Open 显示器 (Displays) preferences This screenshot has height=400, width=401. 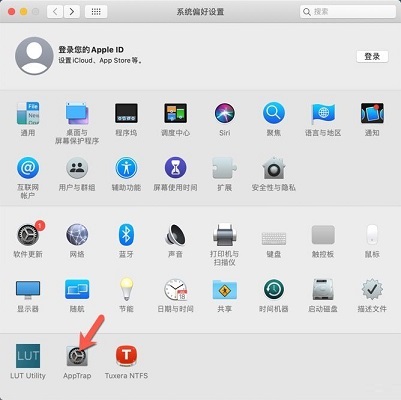point(28,289)
